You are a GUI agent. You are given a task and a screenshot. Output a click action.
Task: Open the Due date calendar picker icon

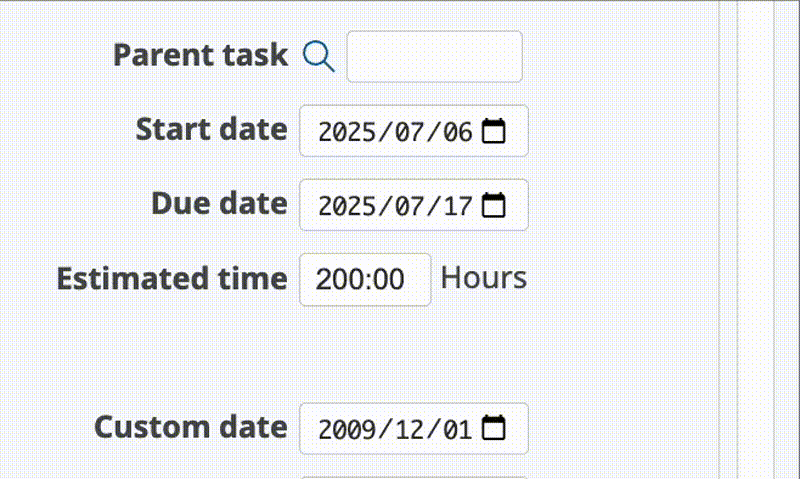click(x=494, y=206)
